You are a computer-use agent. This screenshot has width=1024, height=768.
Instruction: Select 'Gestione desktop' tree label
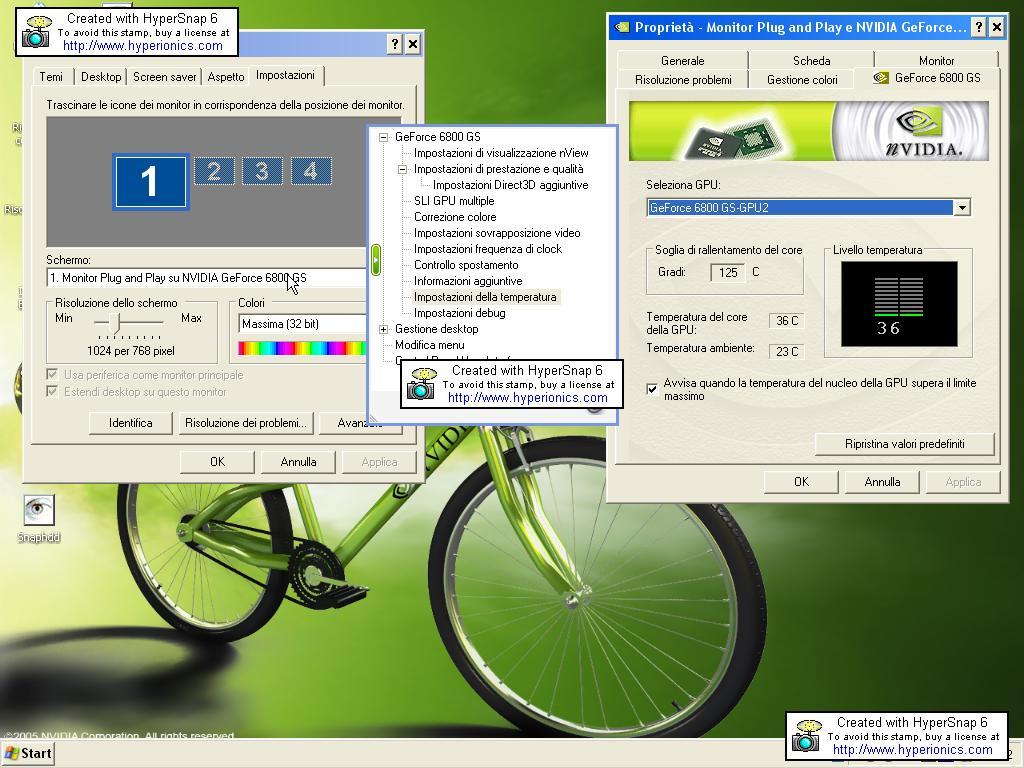[x=436, y=329]
